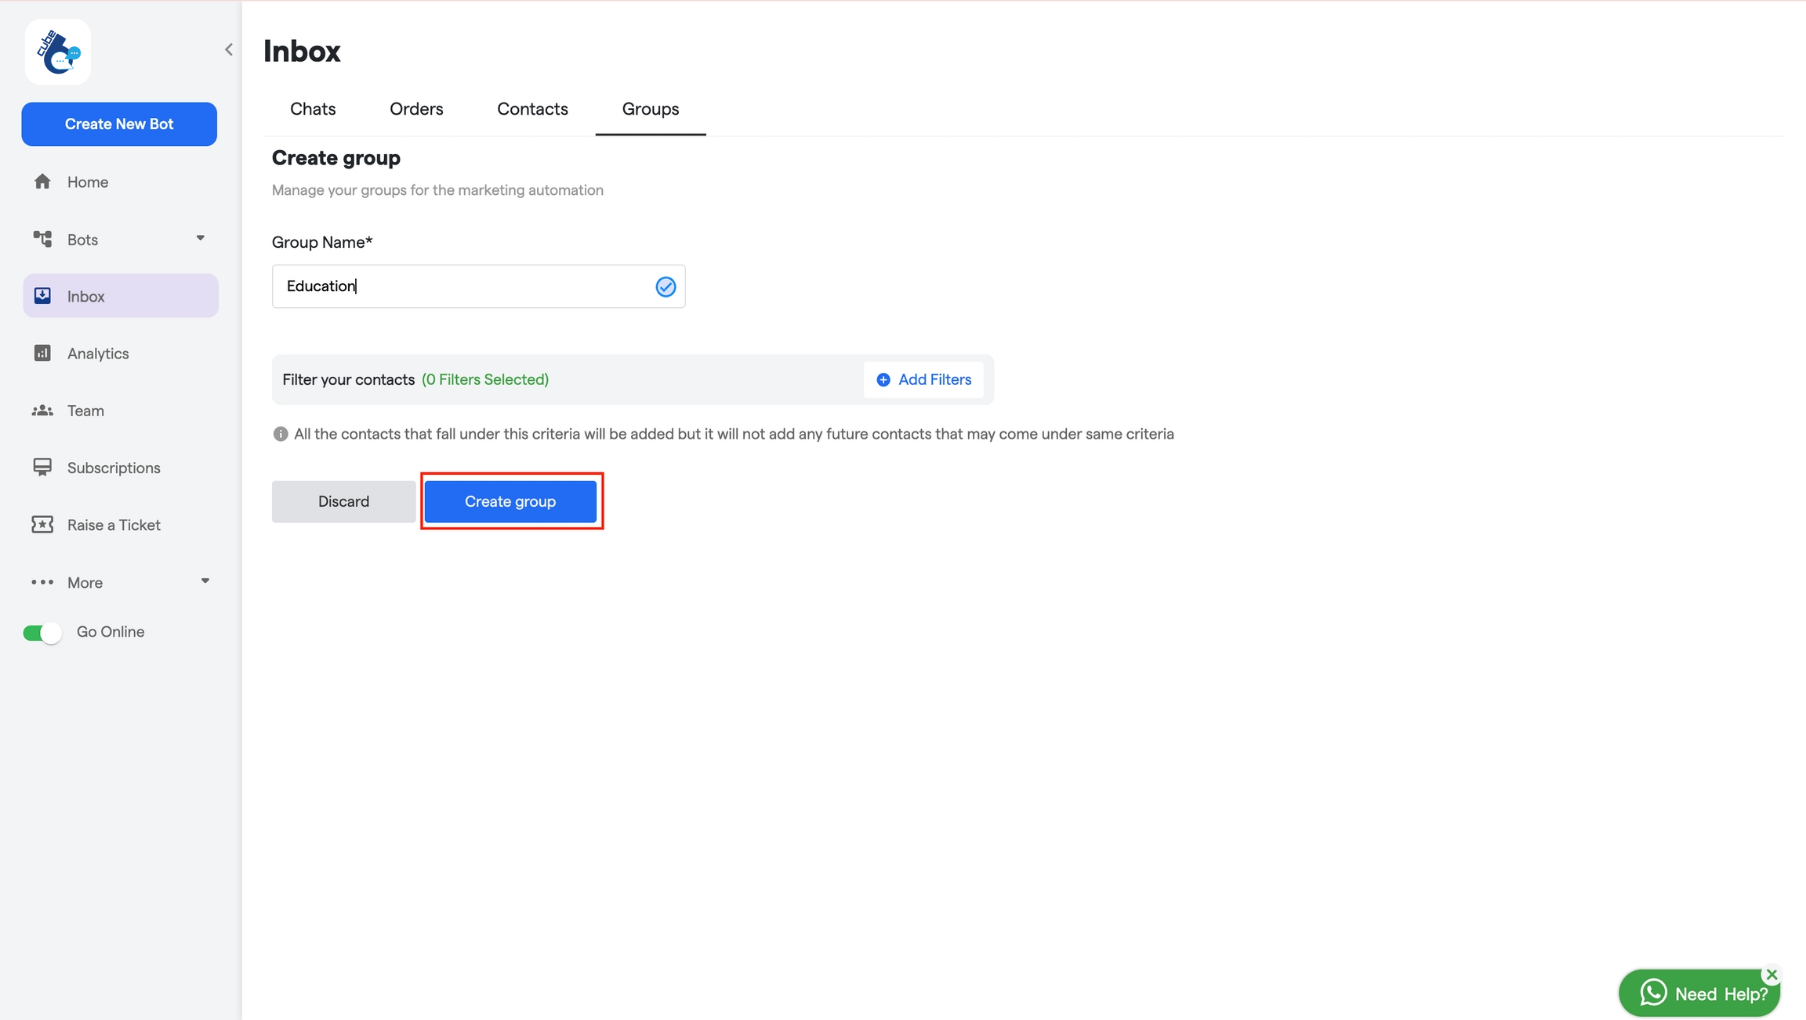Close the Need Help widget
1806x1020 pixels.
click(x=1771, y=974)
